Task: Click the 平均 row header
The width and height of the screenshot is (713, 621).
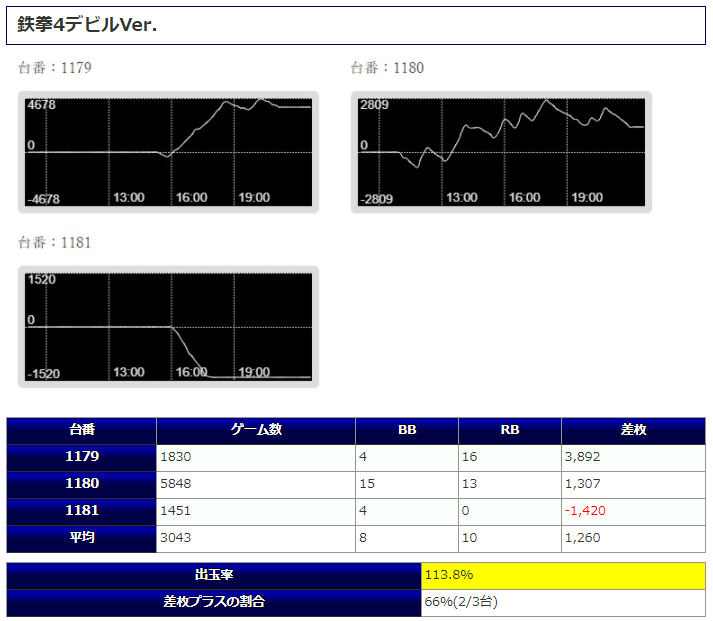Action: (x=82, y=538)
